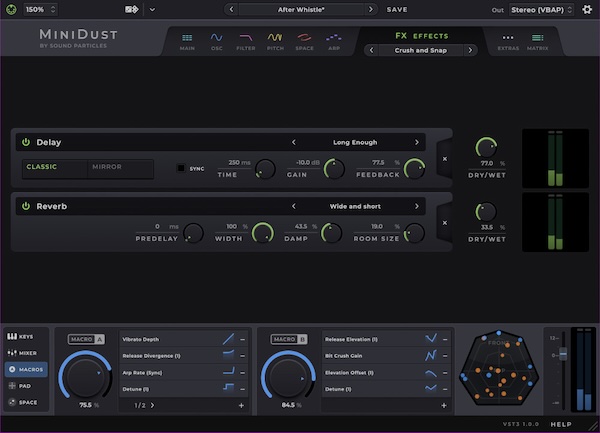Click the Sound Particles logo icon
Image resolution: width=600 pixels, height=433 pixels.
(11, 10)
